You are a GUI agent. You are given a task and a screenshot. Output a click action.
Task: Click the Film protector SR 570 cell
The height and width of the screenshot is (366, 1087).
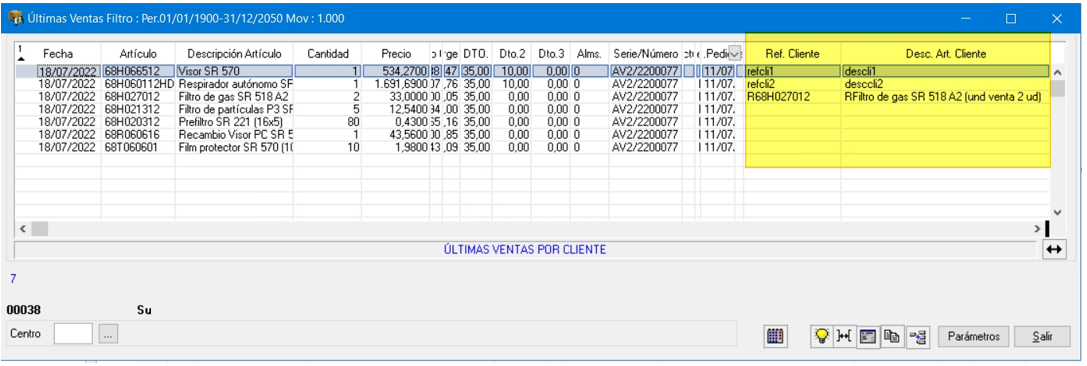234,146
